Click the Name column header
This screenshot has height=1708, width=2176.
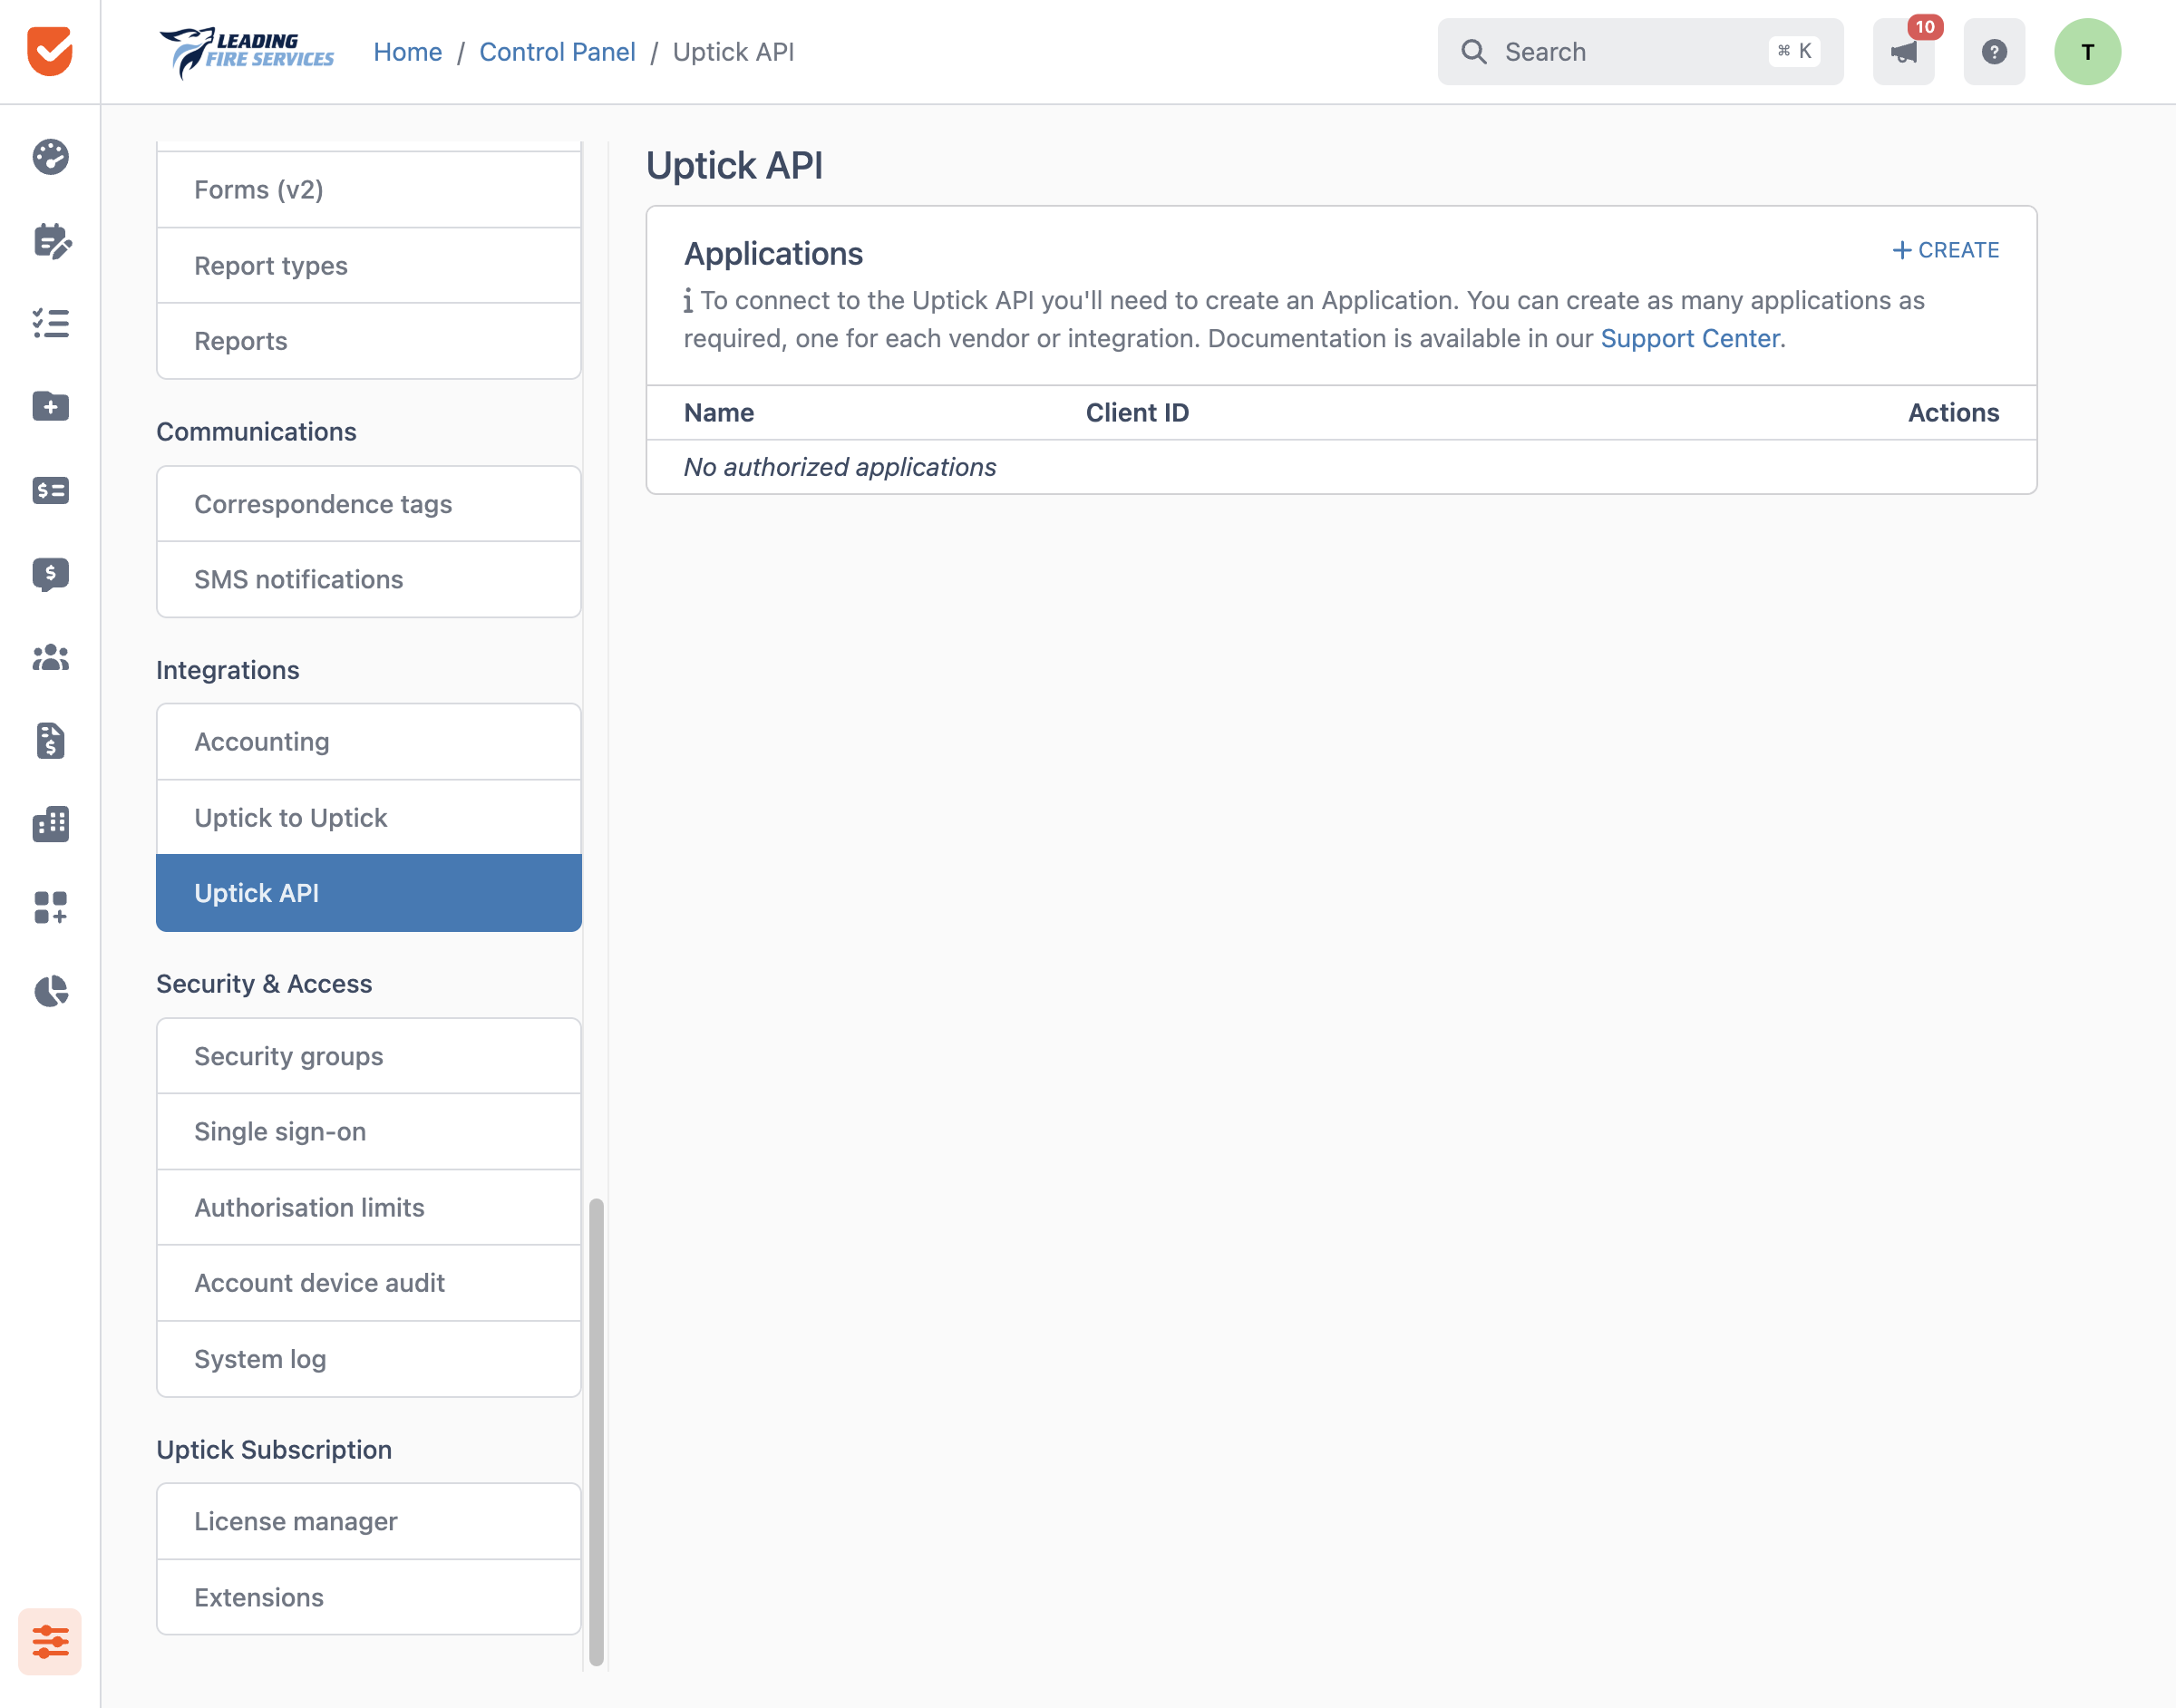click(718, 412)
